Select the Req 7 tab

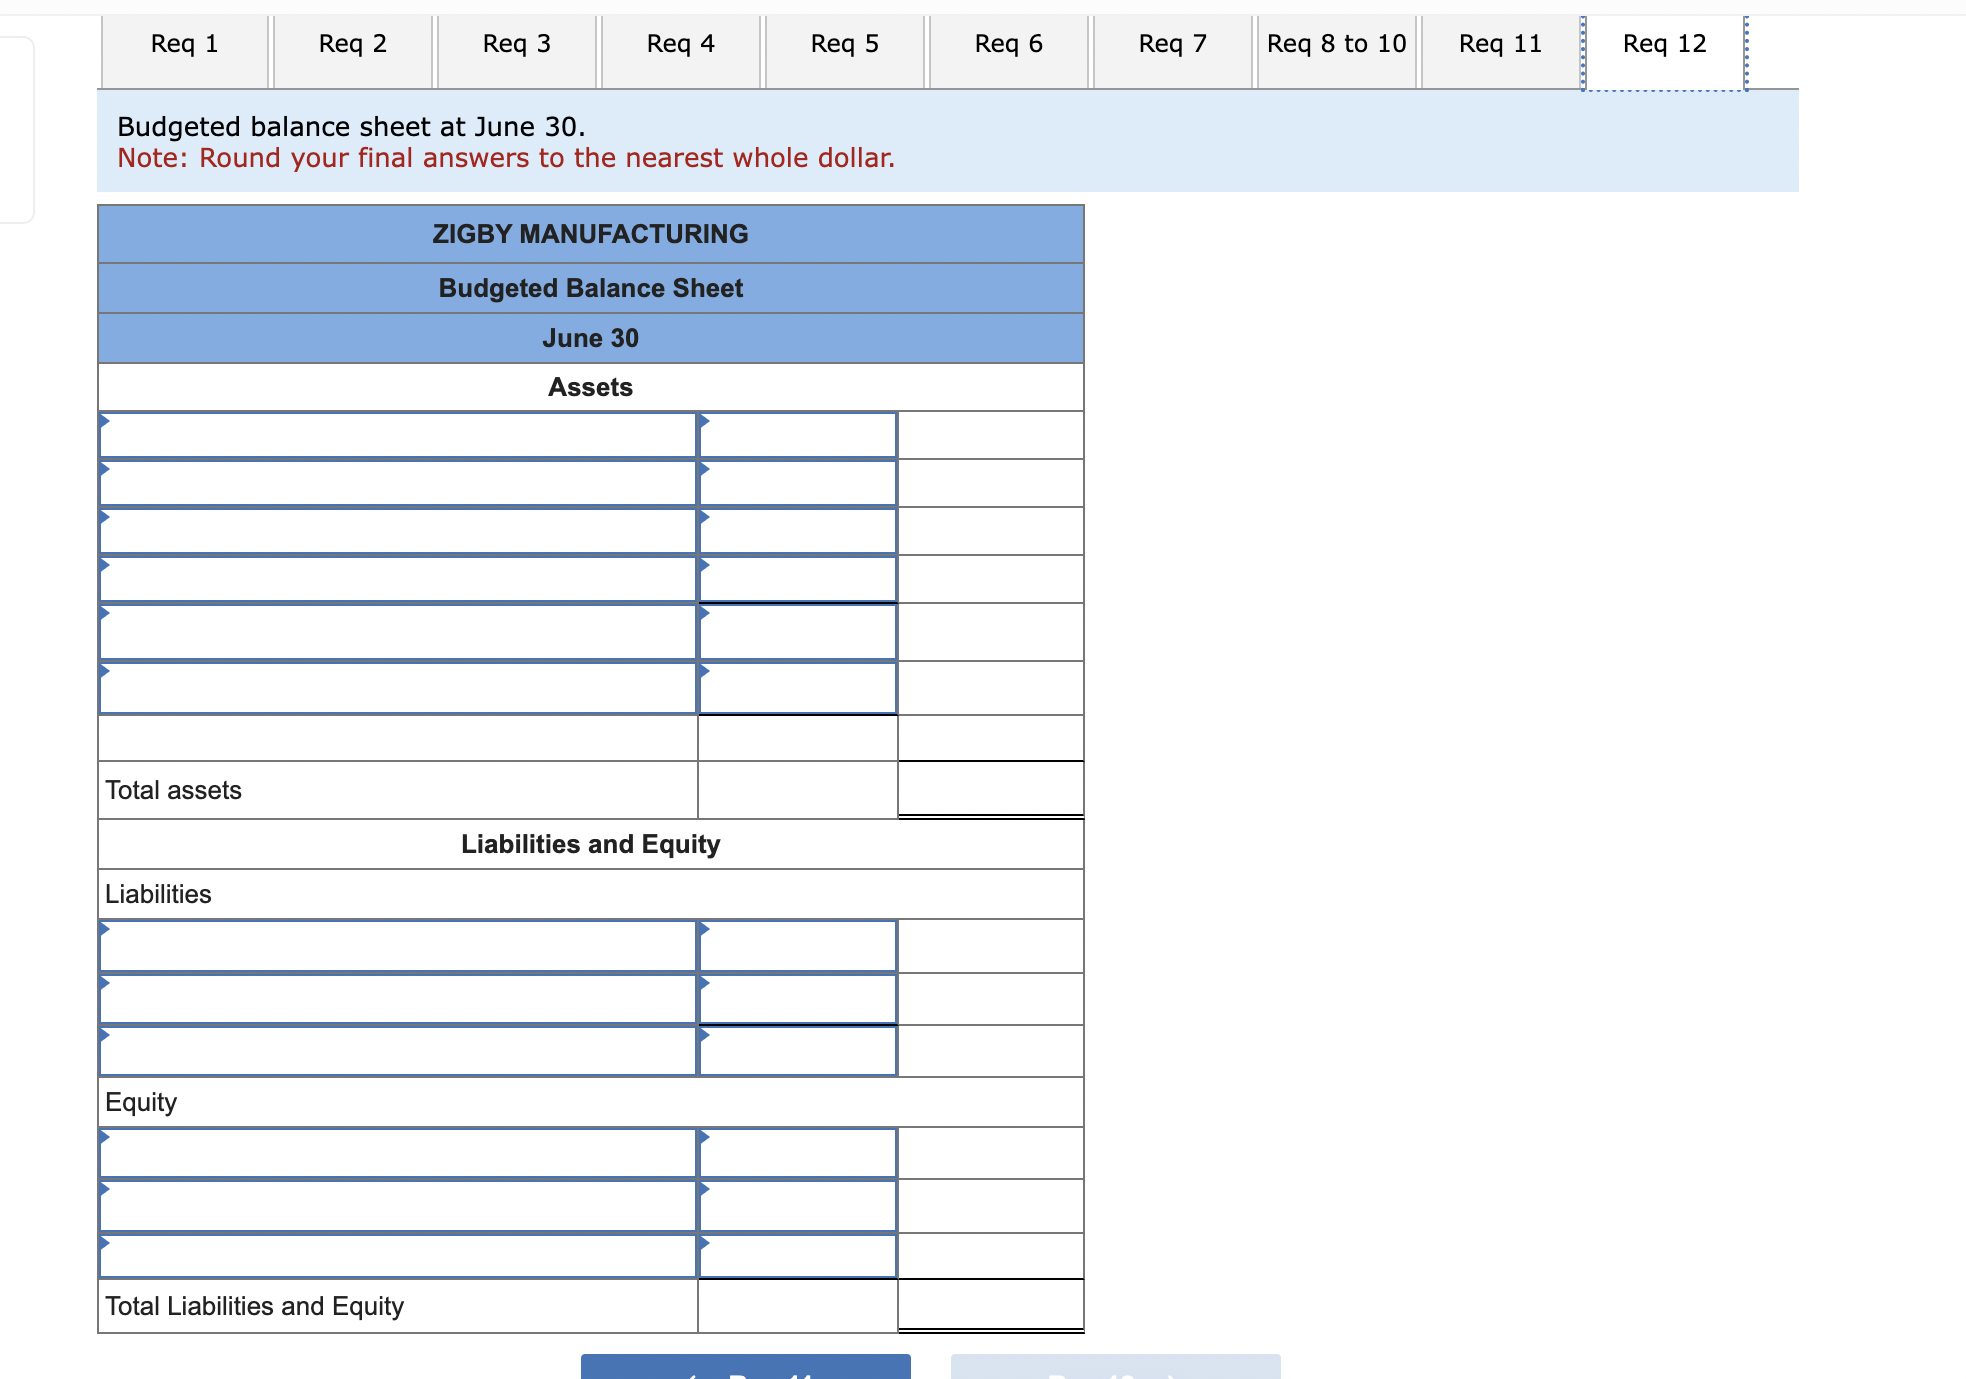point(1172,44)
